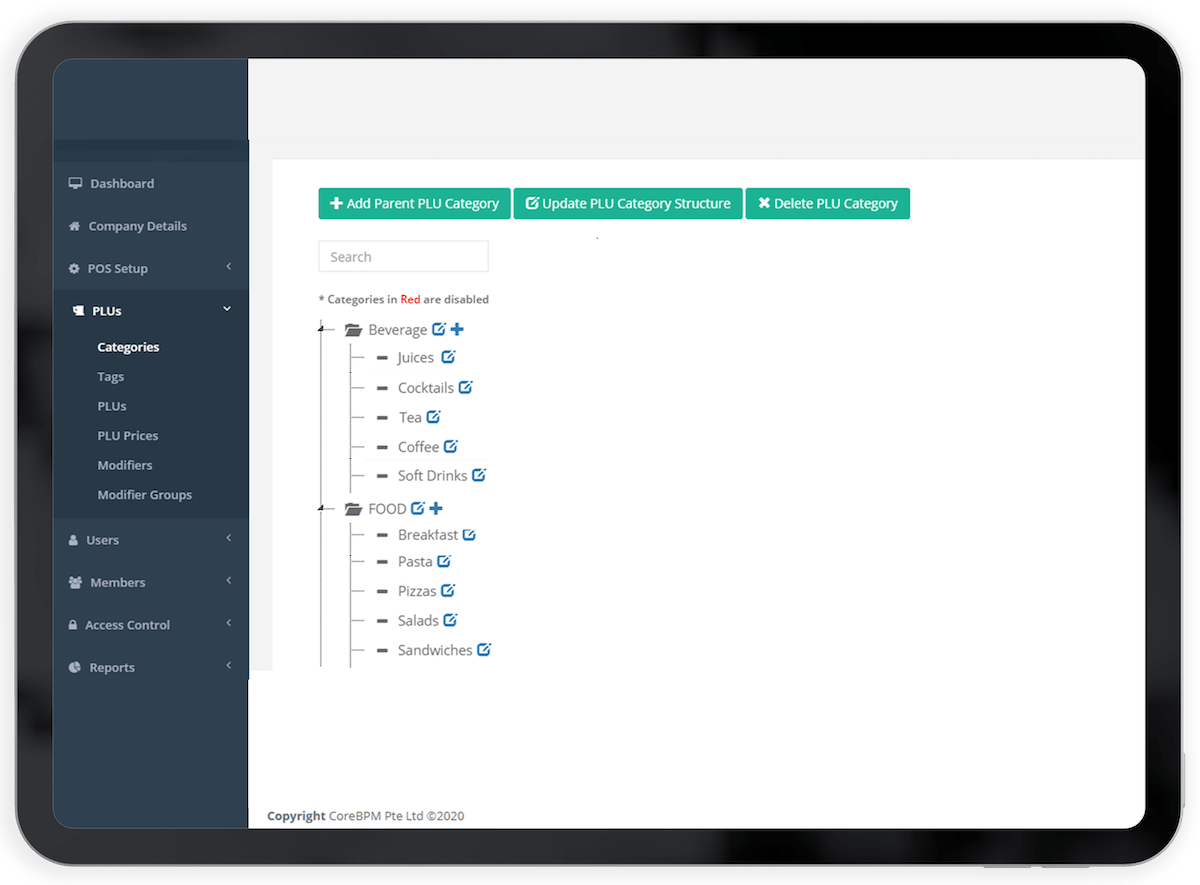Edit the Cocktails category
This screenshot has height=885, width=1200.
(x=465, y=387)
